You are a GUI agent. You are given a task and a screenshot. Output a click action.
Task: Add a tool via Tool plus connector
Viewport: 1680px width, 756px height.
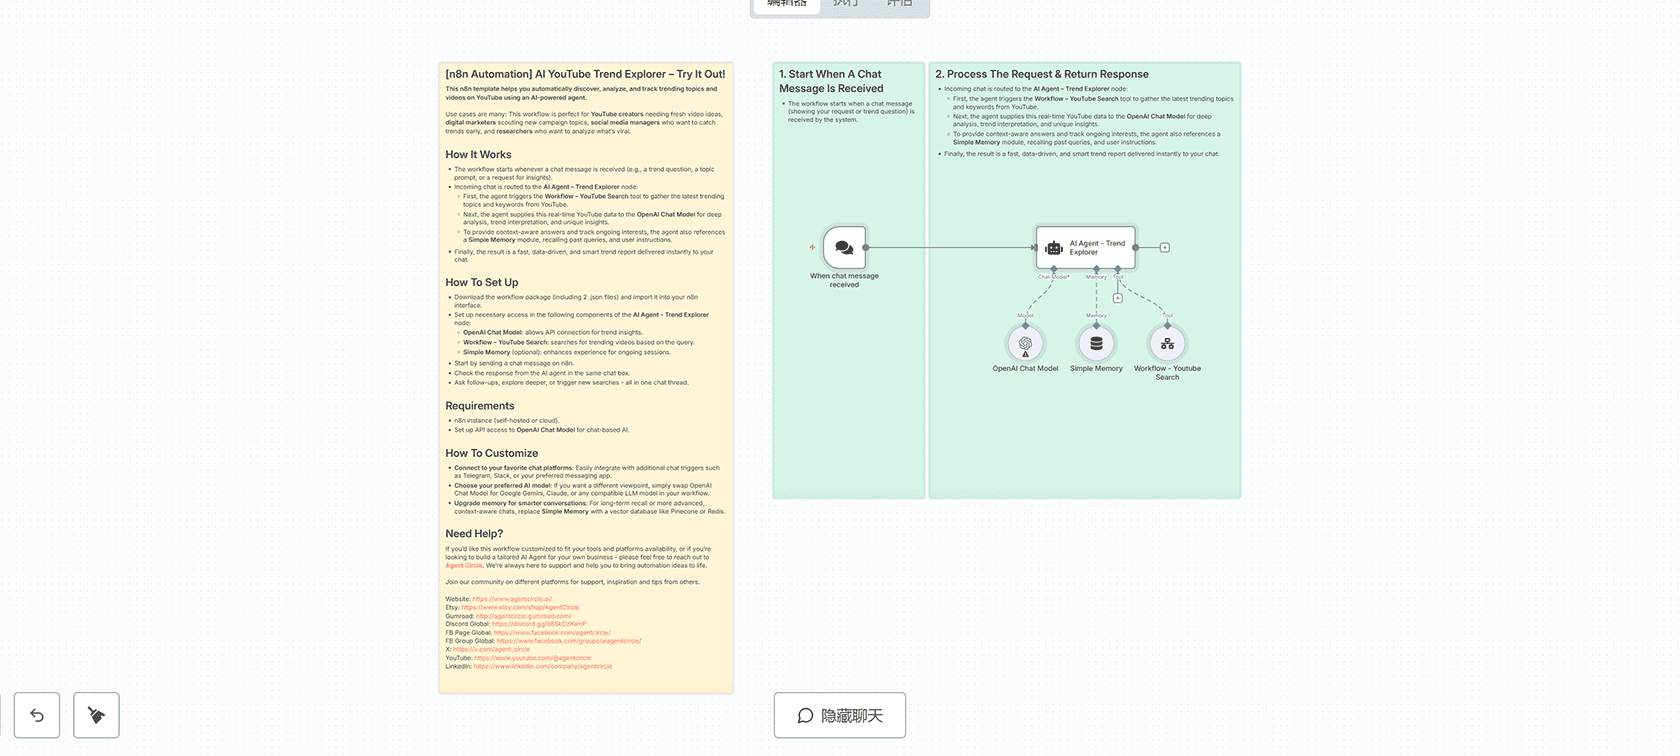(1118, 298)
